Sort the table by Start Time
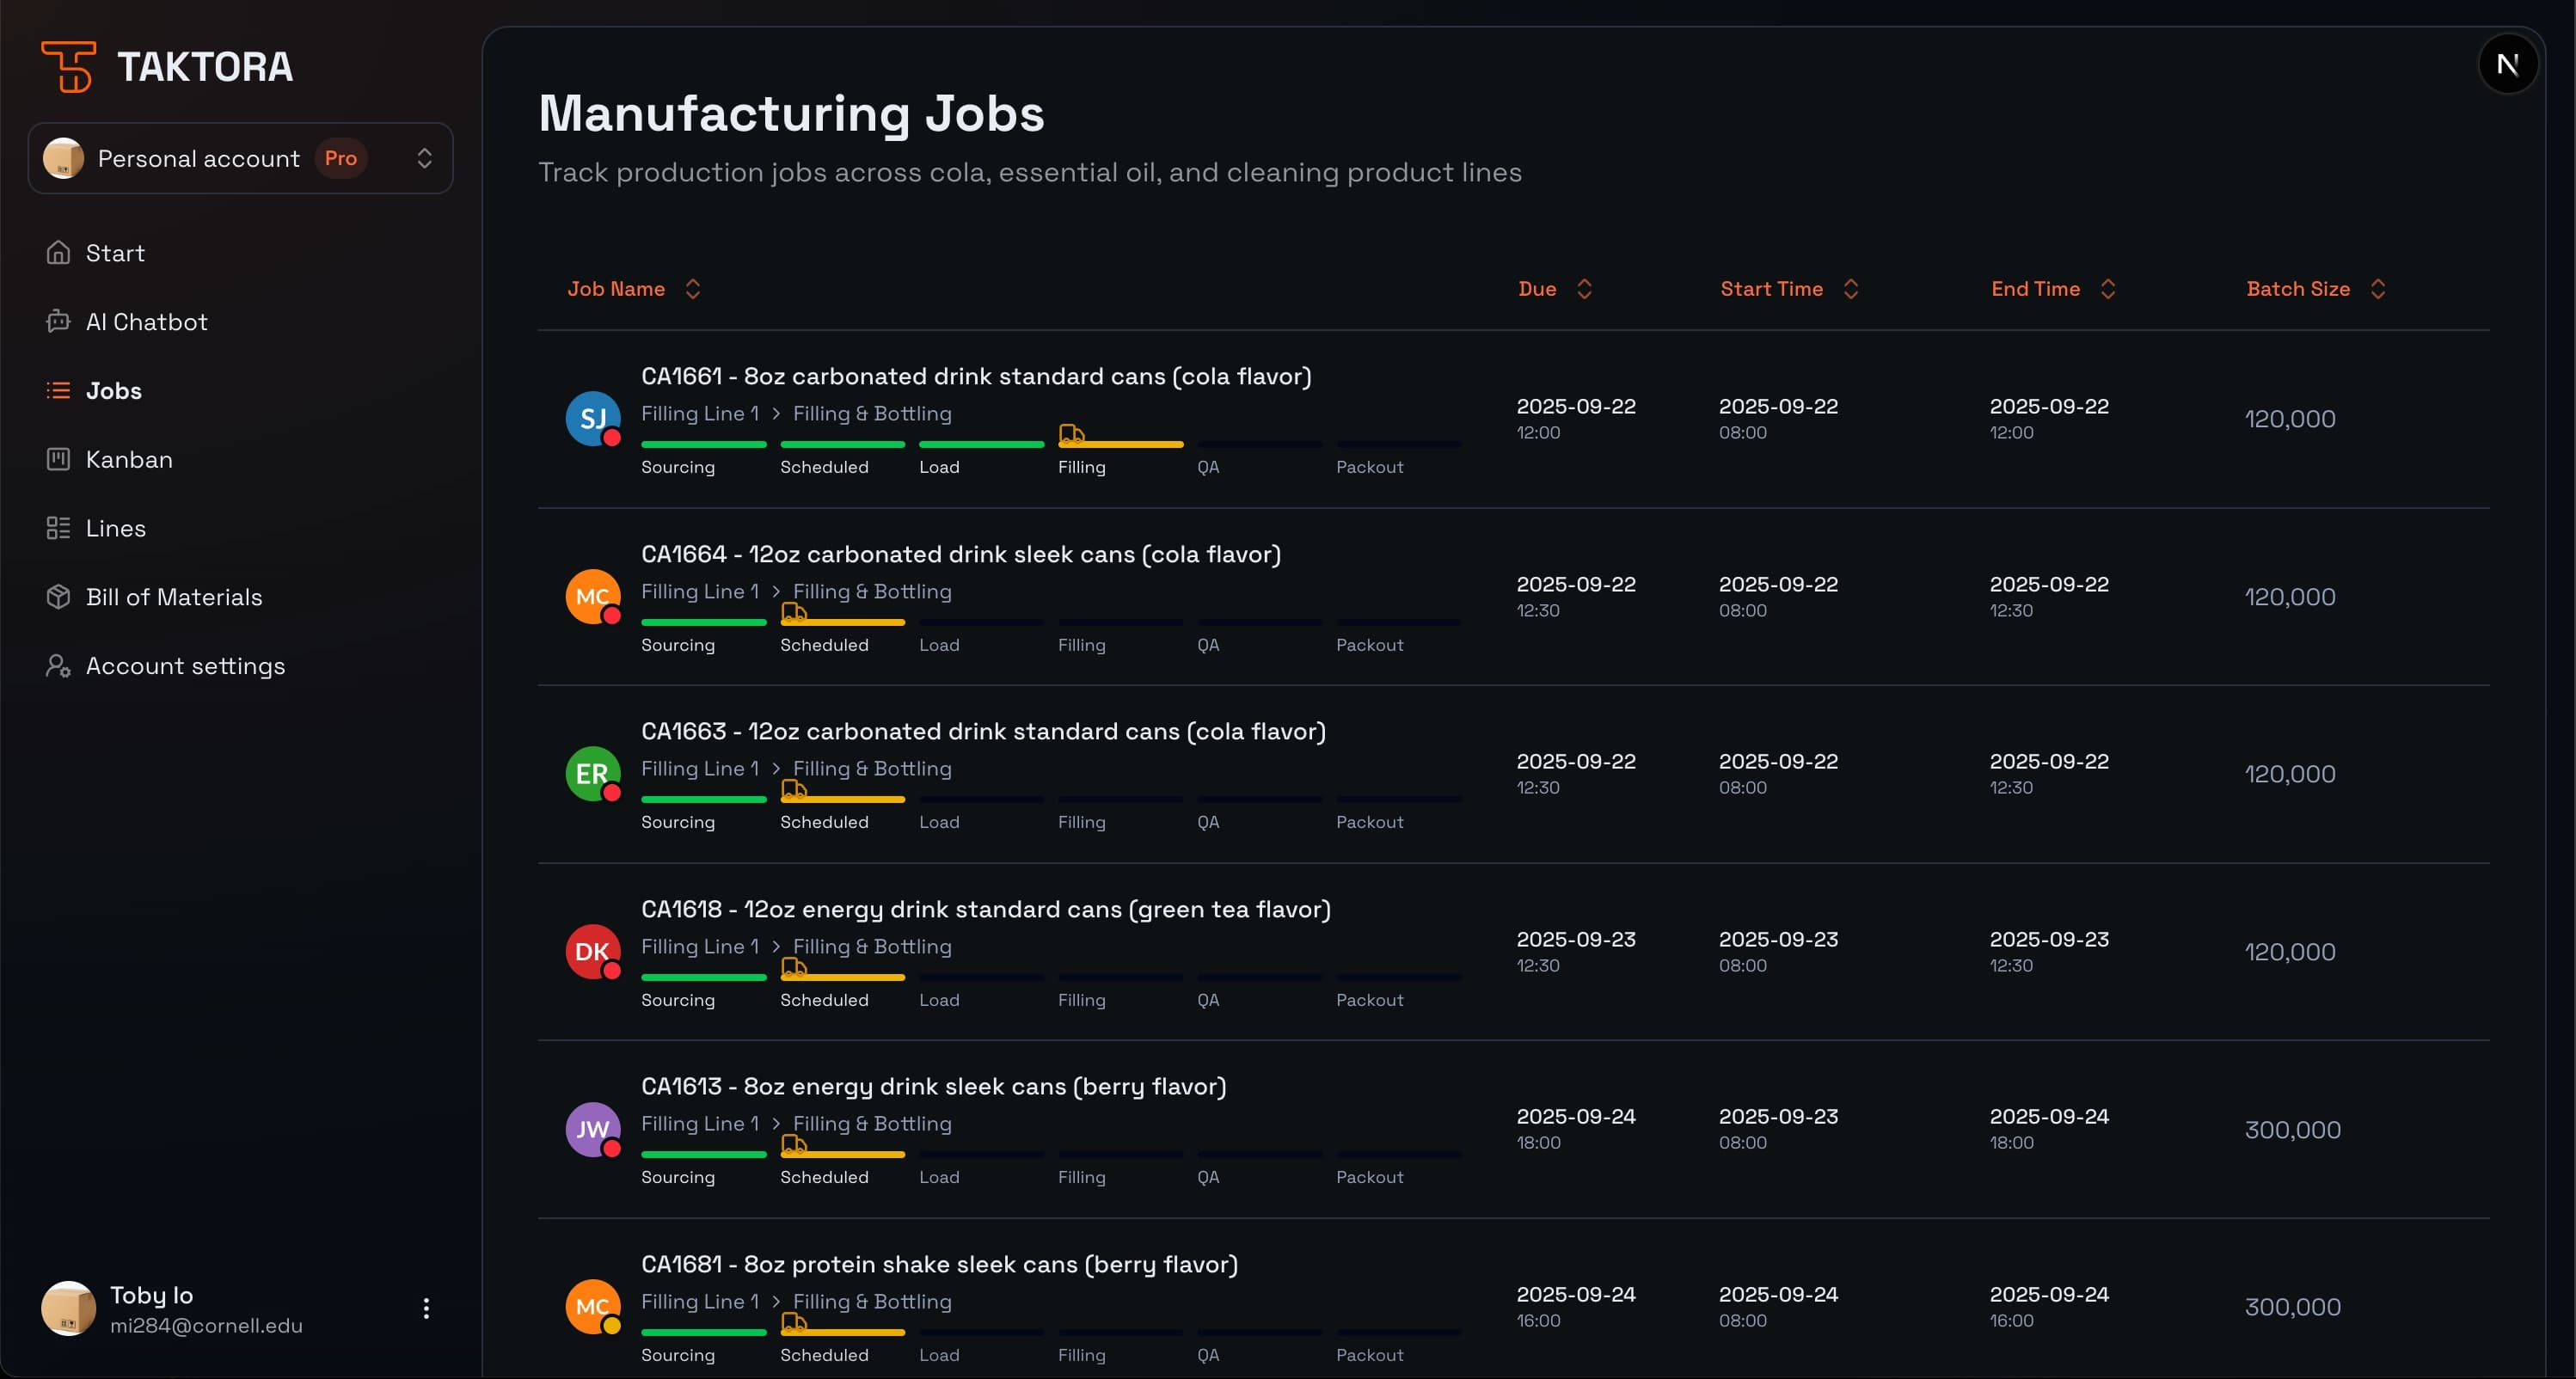2576x1379 pixels. [x=1851, y=289]
